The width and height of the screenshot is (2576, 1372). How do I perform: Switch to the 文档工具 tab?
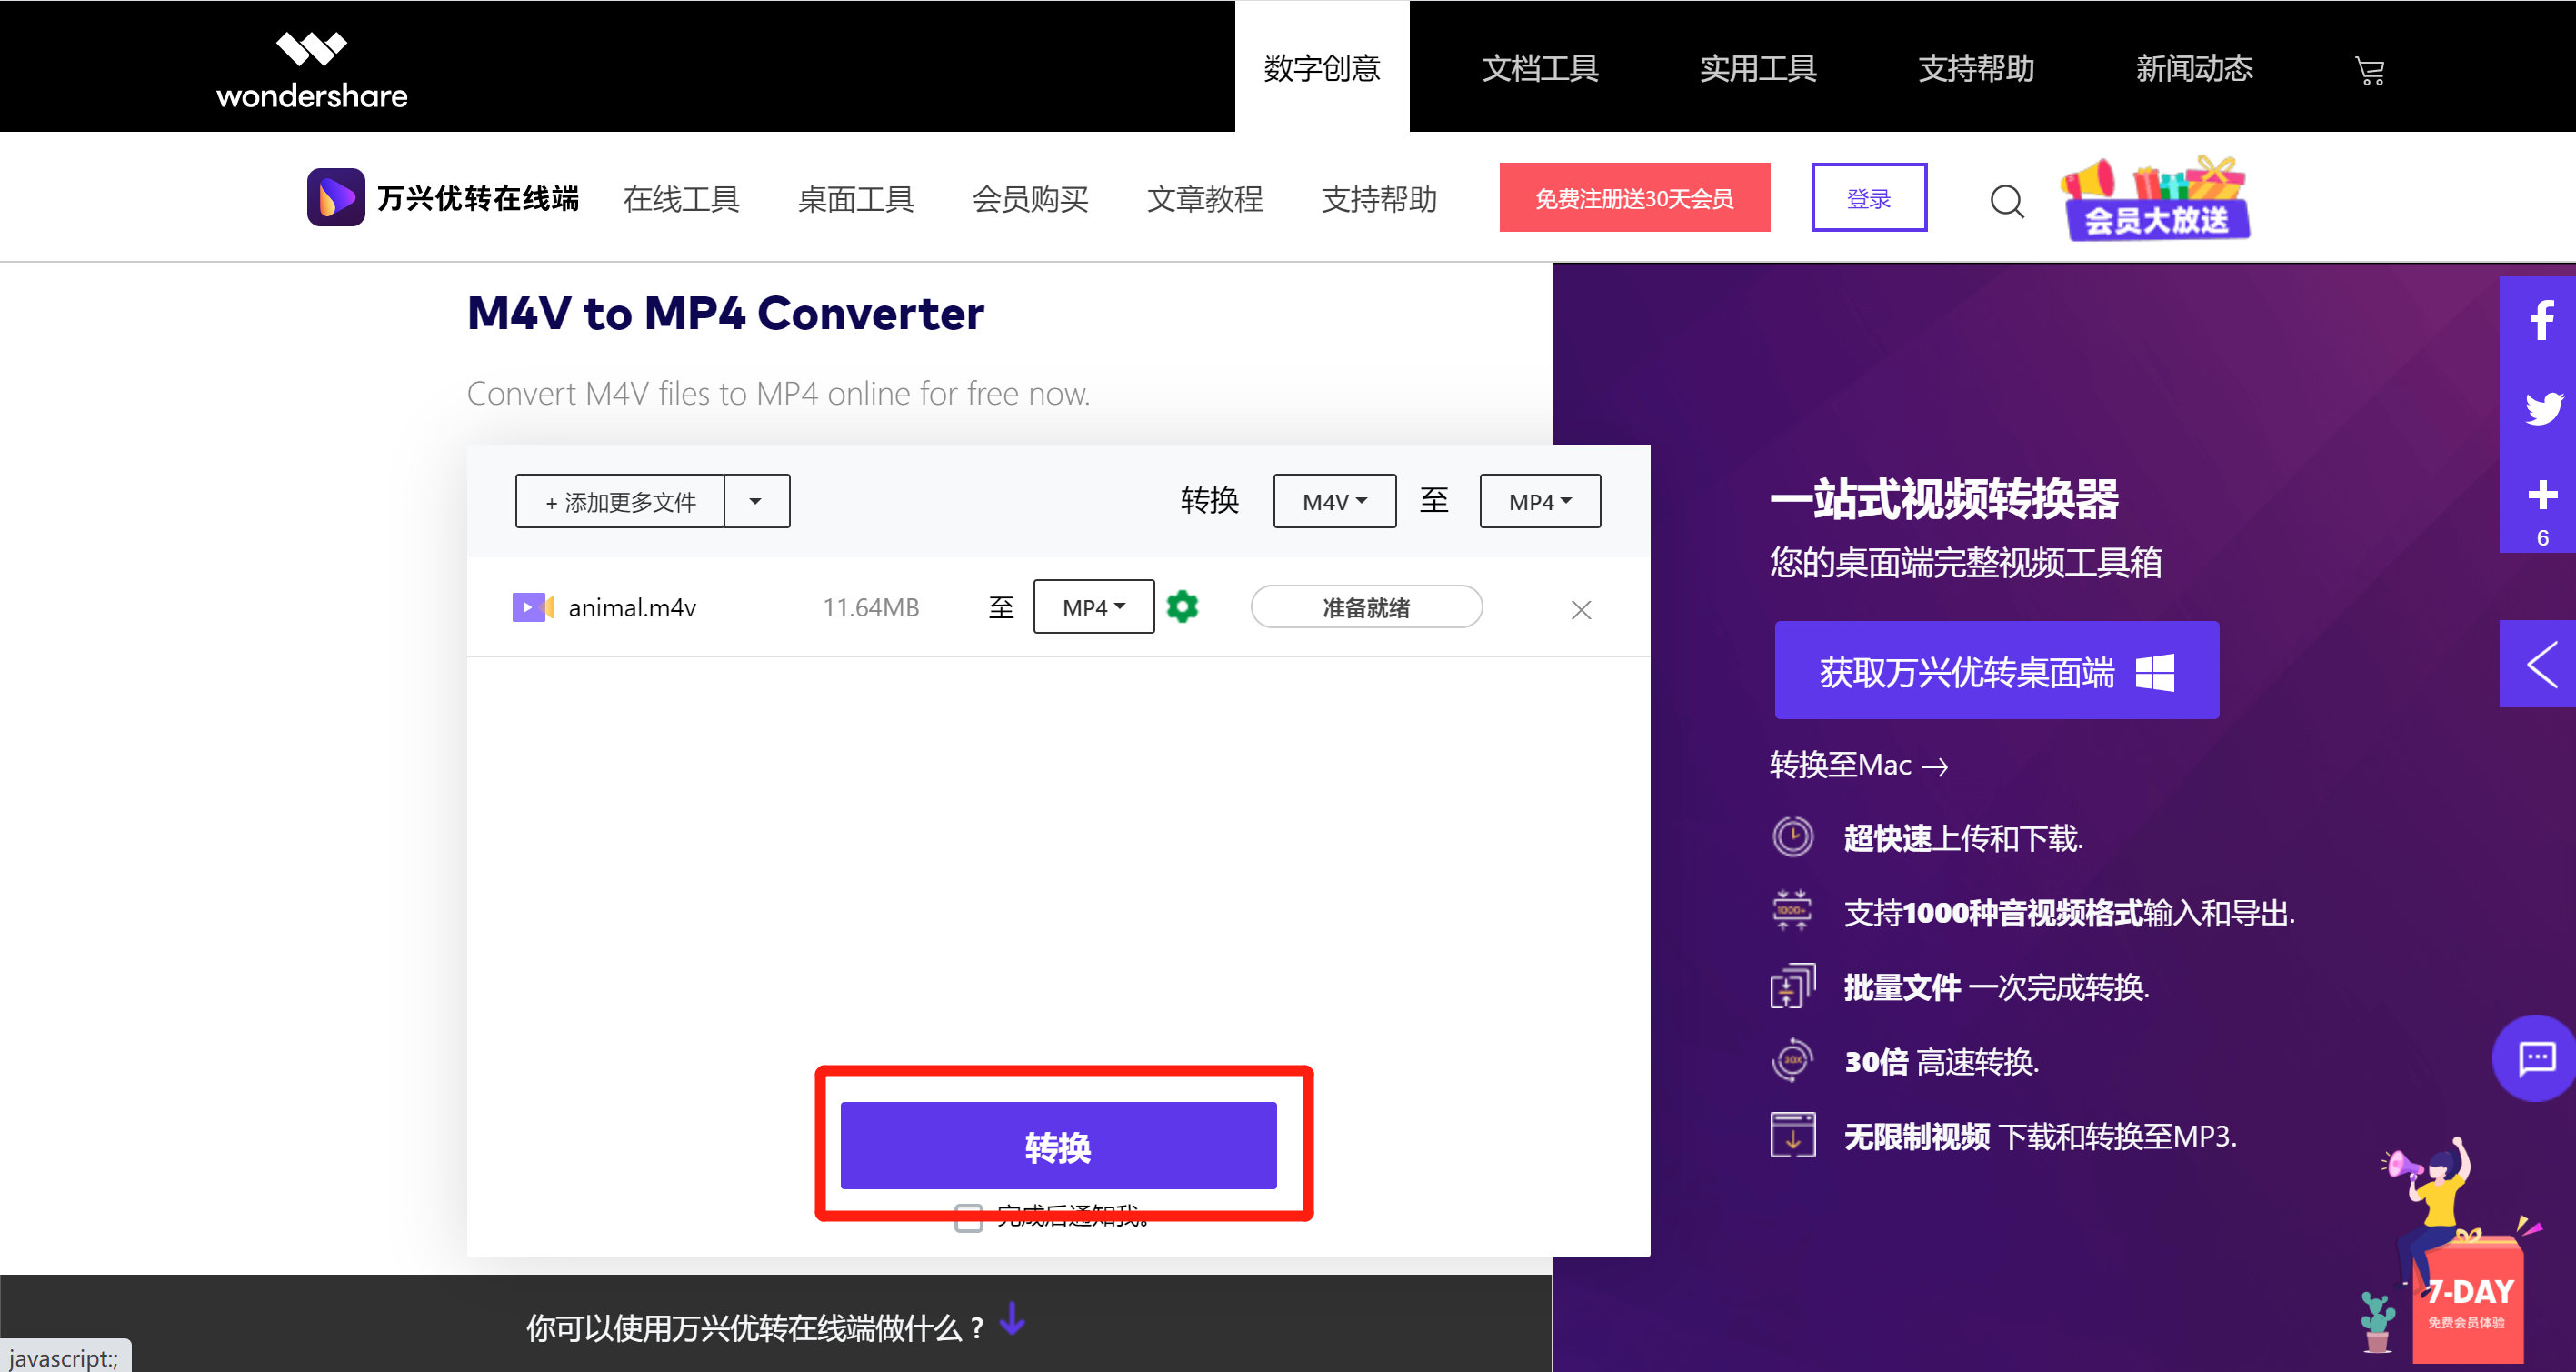[1539, 68]
